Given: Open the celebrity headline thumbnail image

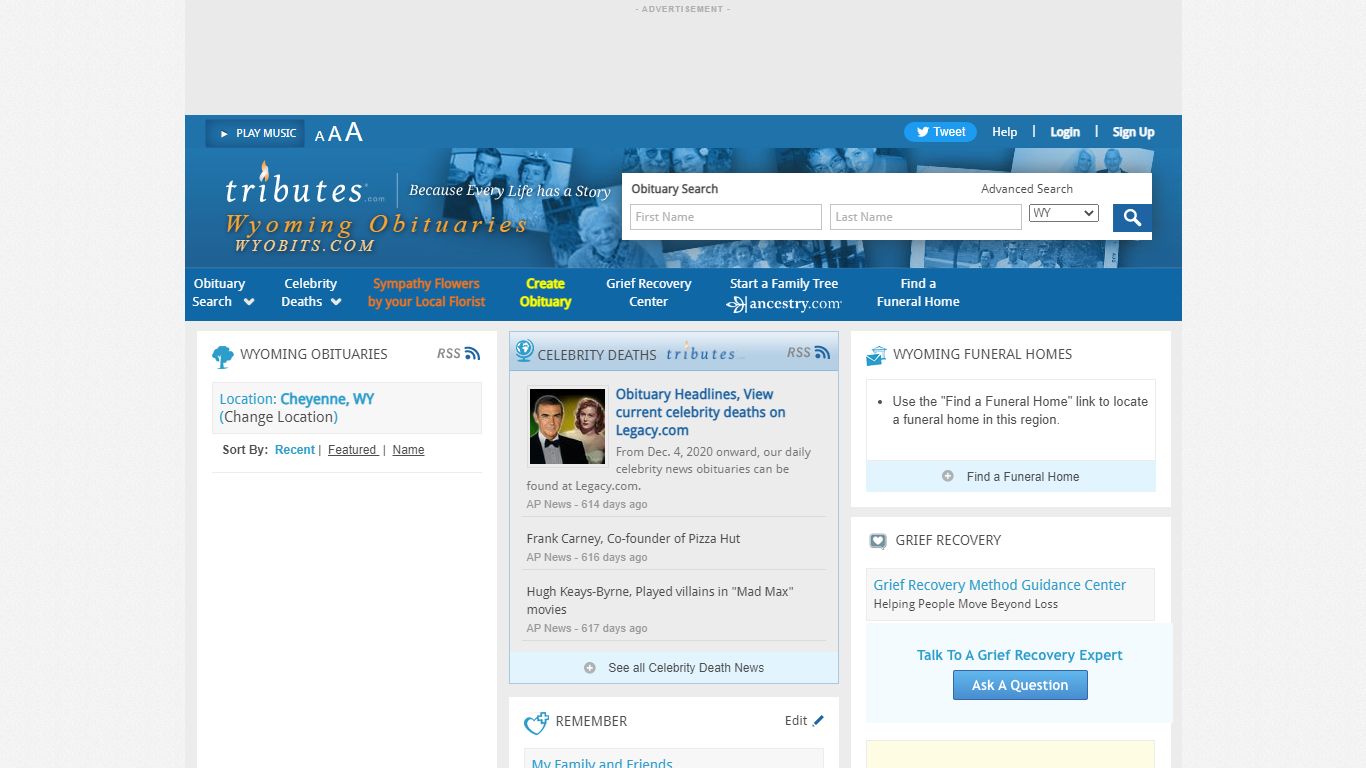Looking at the screenshot, I should (567, 427).
